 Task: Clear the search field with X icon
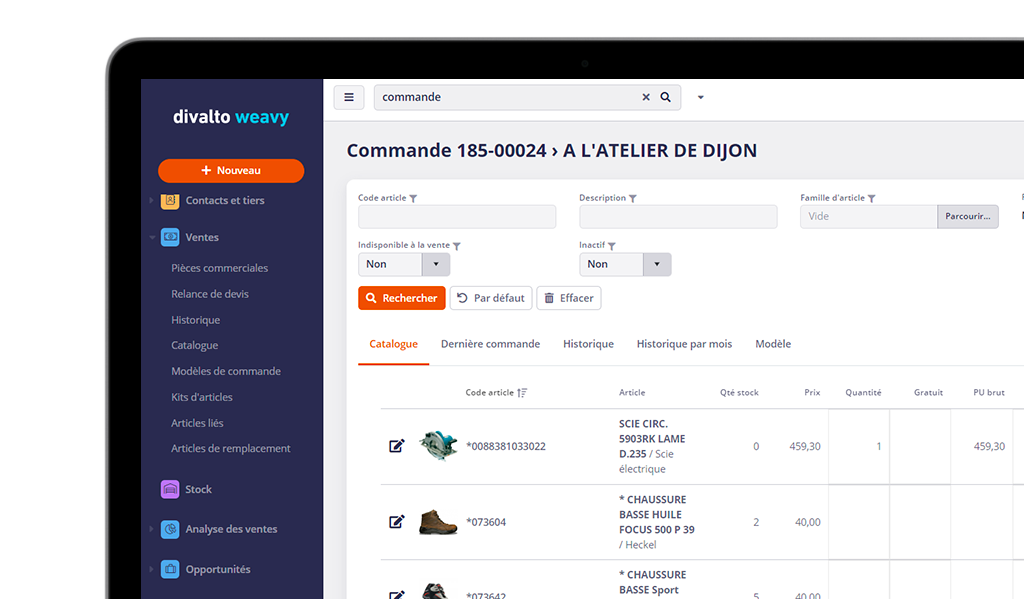click(646, 97)
